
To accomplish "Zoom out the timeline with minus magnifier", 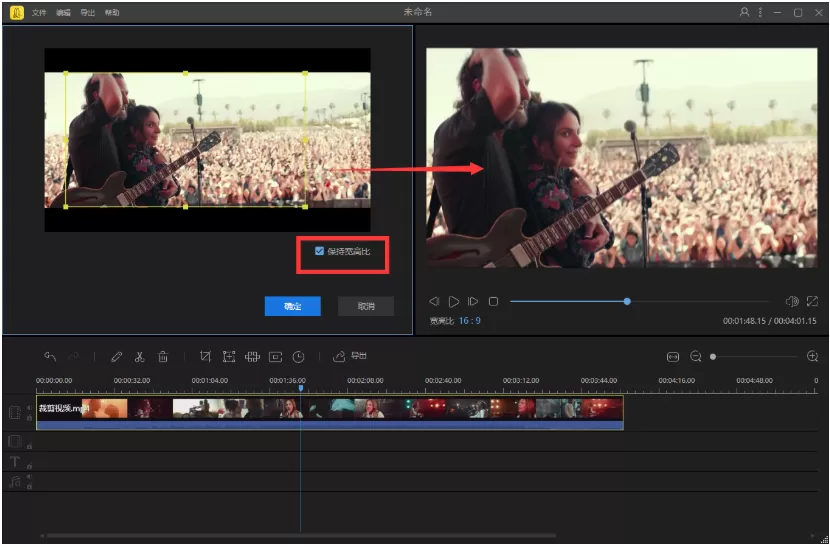I will pos(696,356).
